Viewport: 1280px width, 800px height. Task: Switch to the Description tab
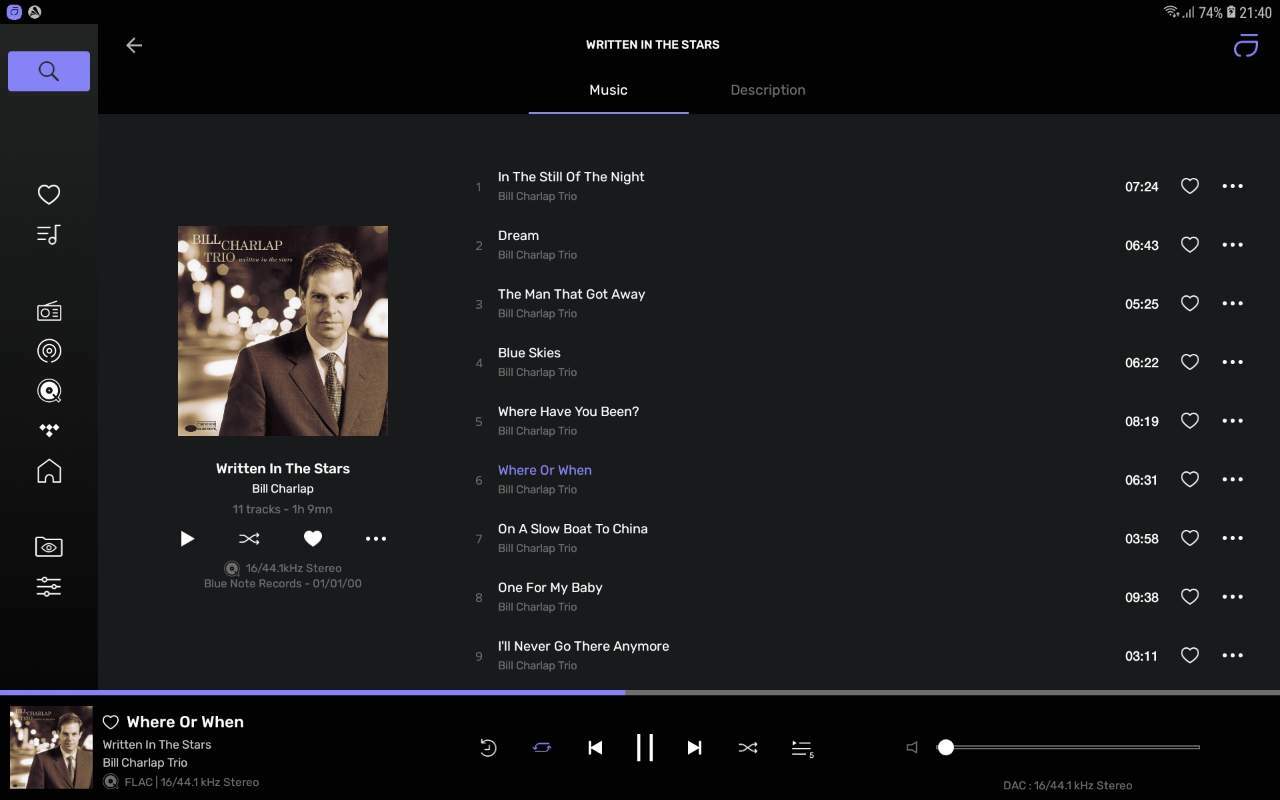(x=768, y=90)
